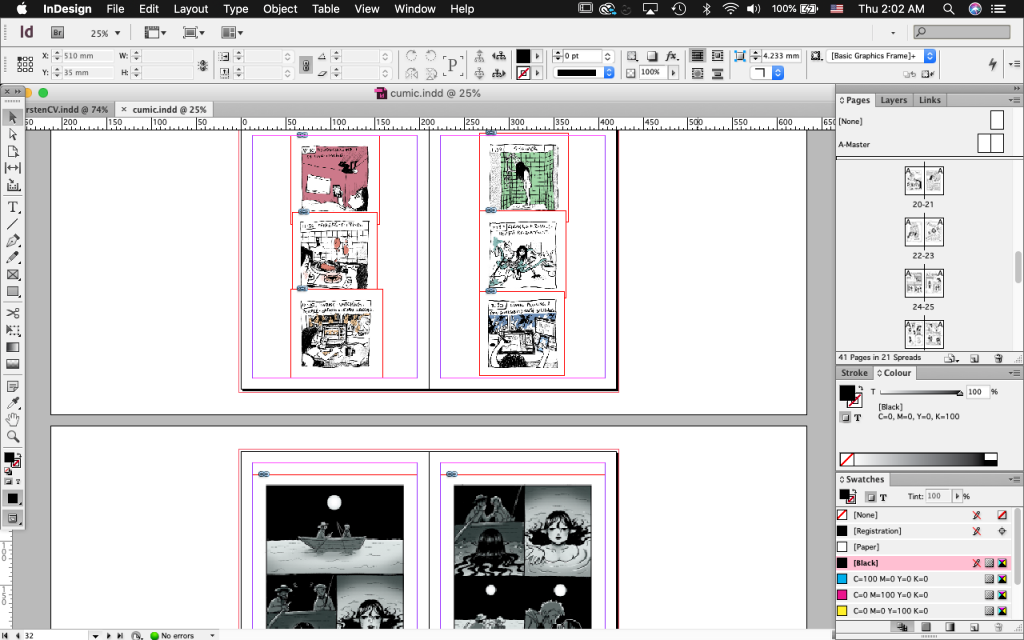The width and height of the screenshot is (1024, 640).
Task: Click the reference point locator grid
Action: [25, 64]
